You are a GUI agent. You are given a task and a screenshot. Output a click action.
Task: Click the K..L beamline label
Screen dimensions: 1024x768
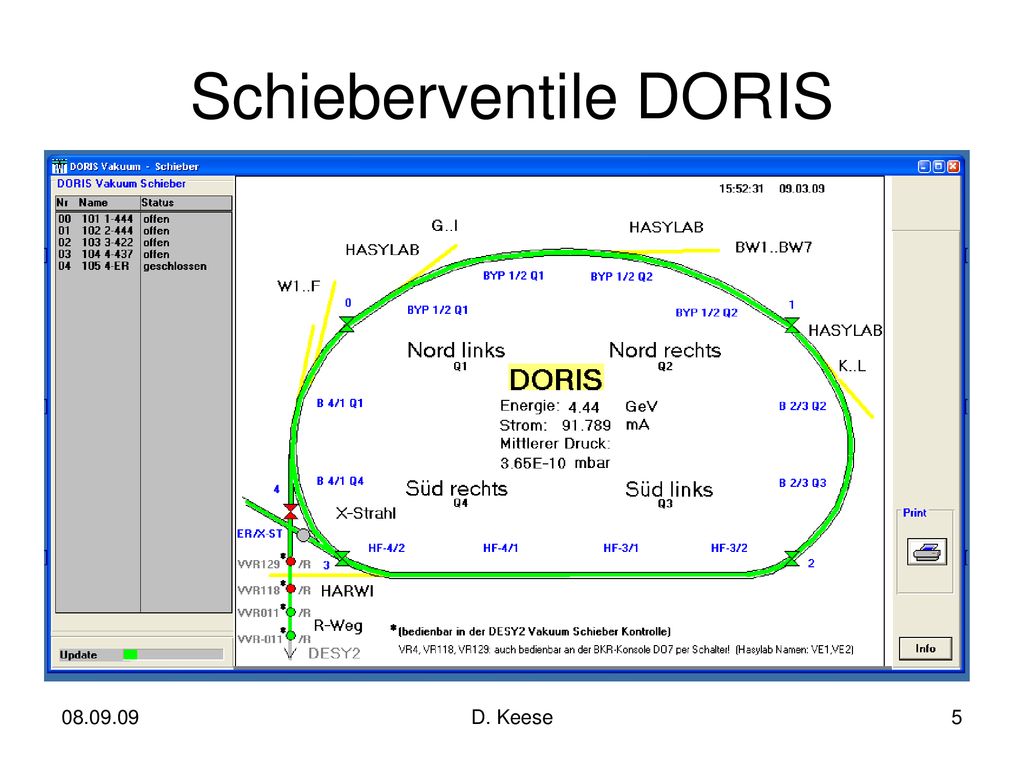(852, 366)
